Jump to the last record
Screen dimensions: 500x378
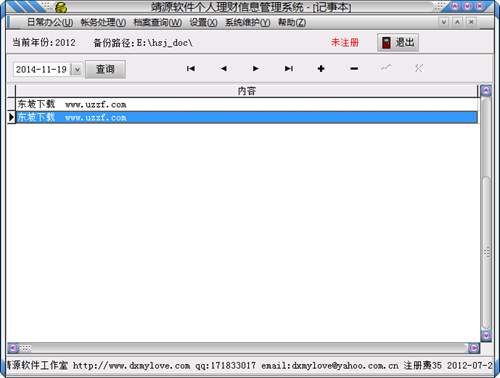[x=289, y=69]
